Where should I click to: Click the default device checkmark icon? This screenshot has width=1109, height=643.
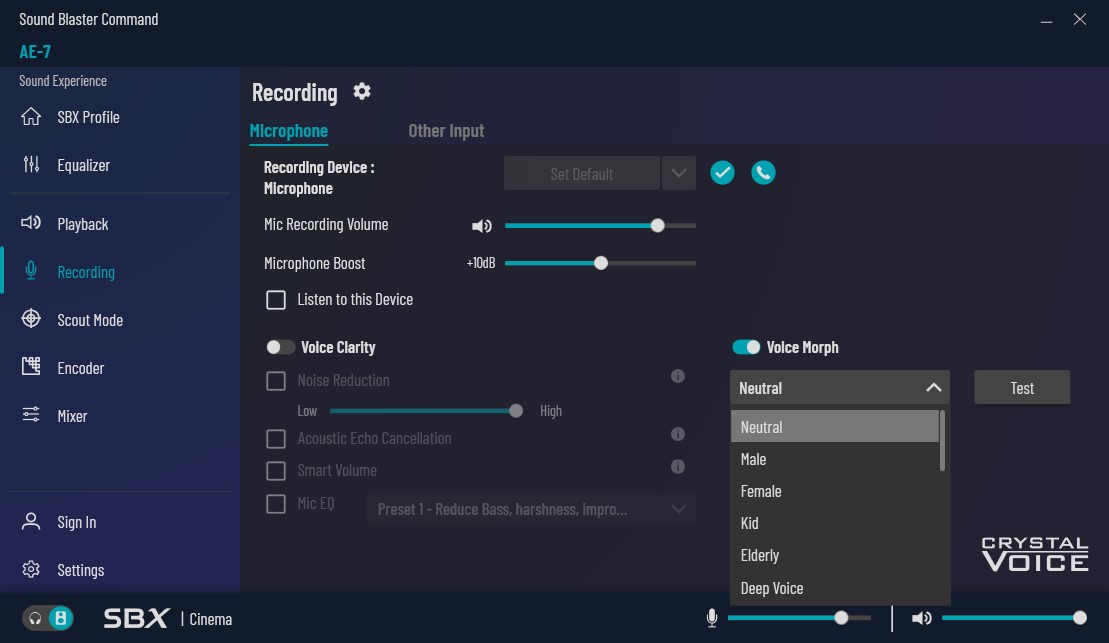(x=722, y=173)
